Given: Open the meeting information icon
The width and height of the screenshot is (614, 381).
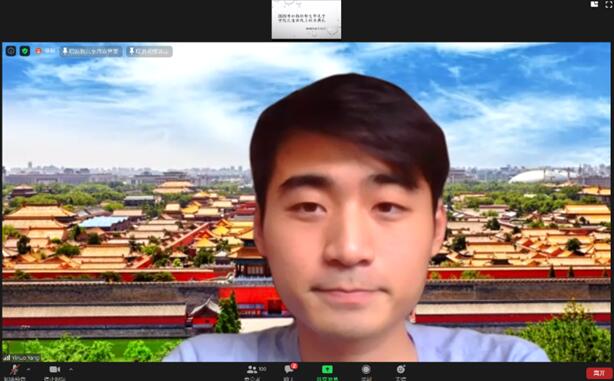Looking at the screenshot, I should pyautogui.click(x=11, y=51).
